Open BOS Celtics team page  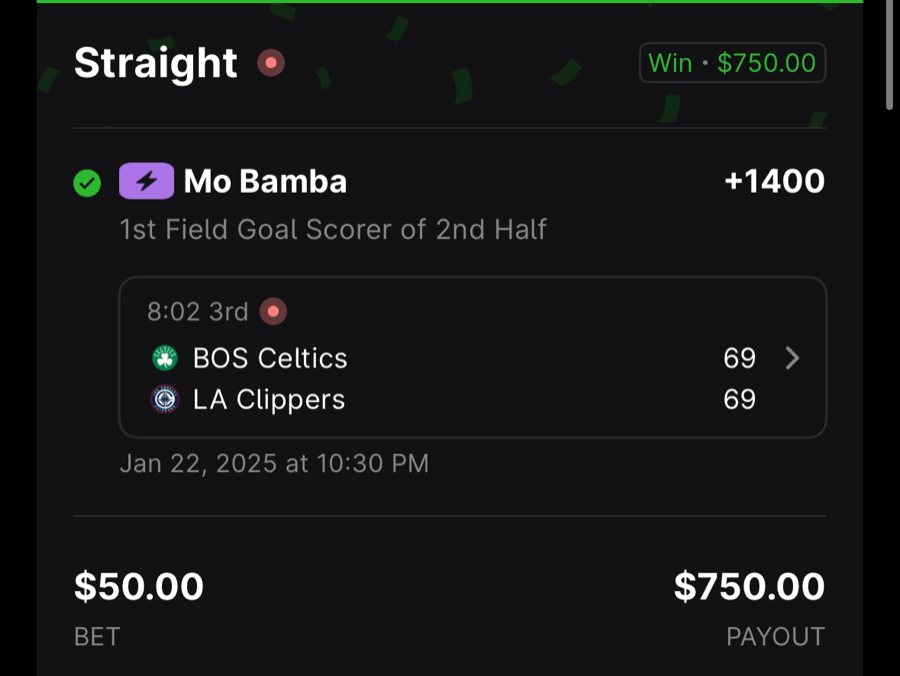tap(270, 357)
